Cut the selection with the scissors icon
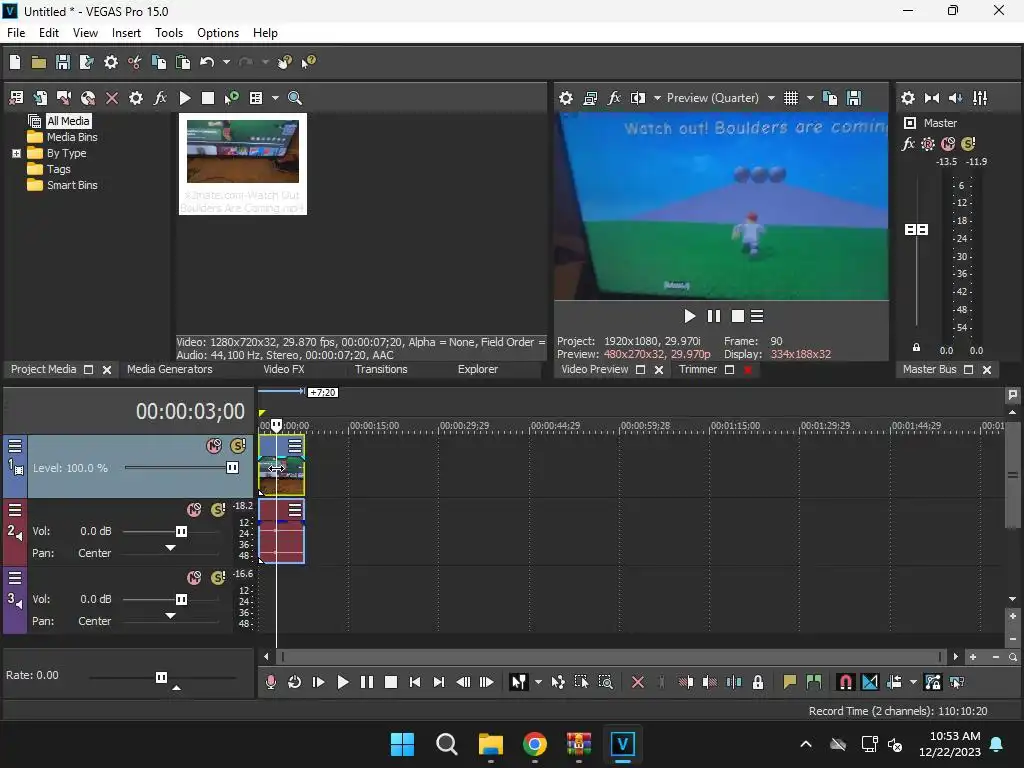The image size is (1024, 768). point(135,62)
